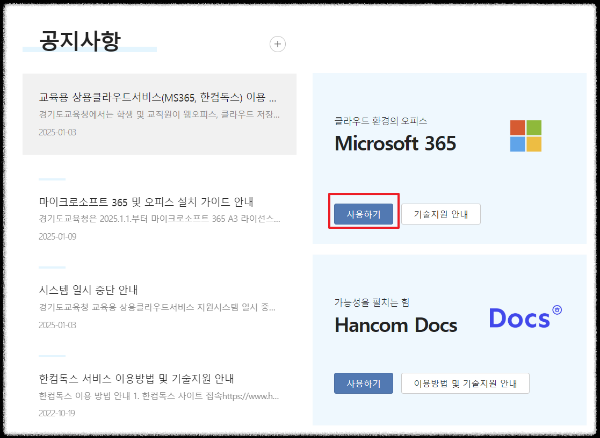Image resolution: width=600 pixels, height=438 pixels.
Task: Click the text 클라우드 환경의 오피스
Action: point(381,121)
